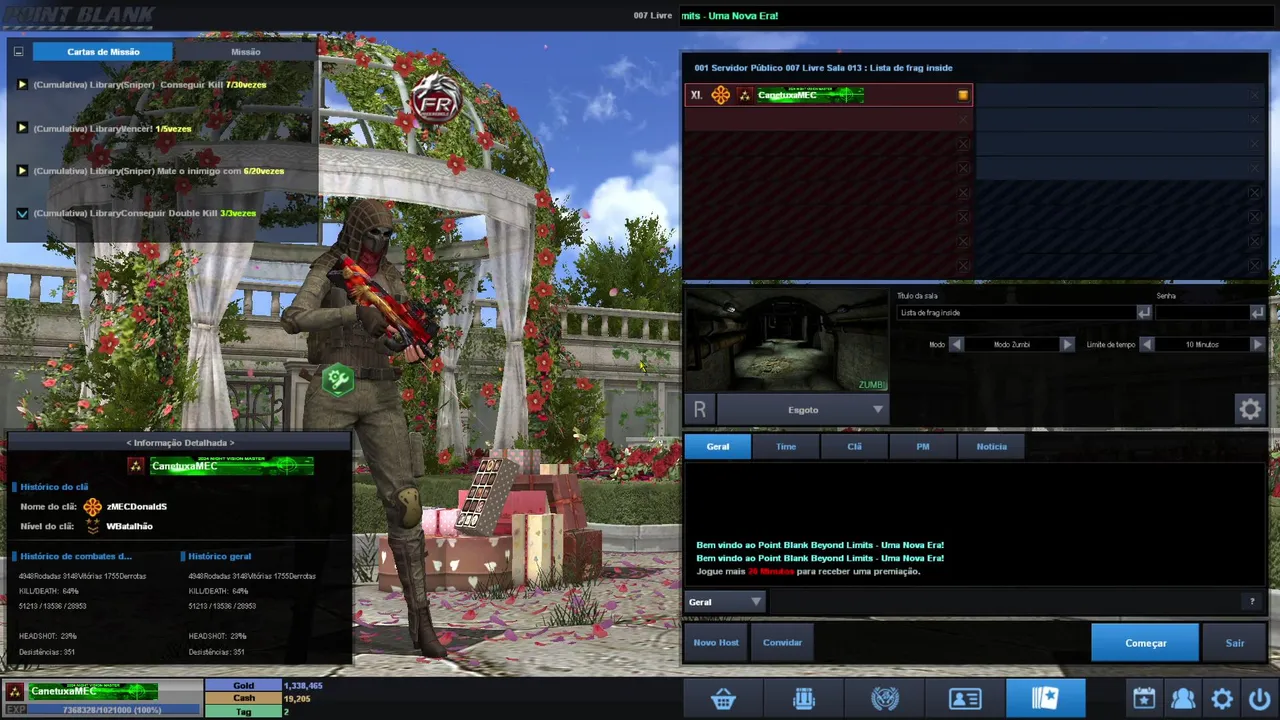1280x720 pixels.
Task: Confirm password with enter arrow icon
Action: (x=1257, y=313)
